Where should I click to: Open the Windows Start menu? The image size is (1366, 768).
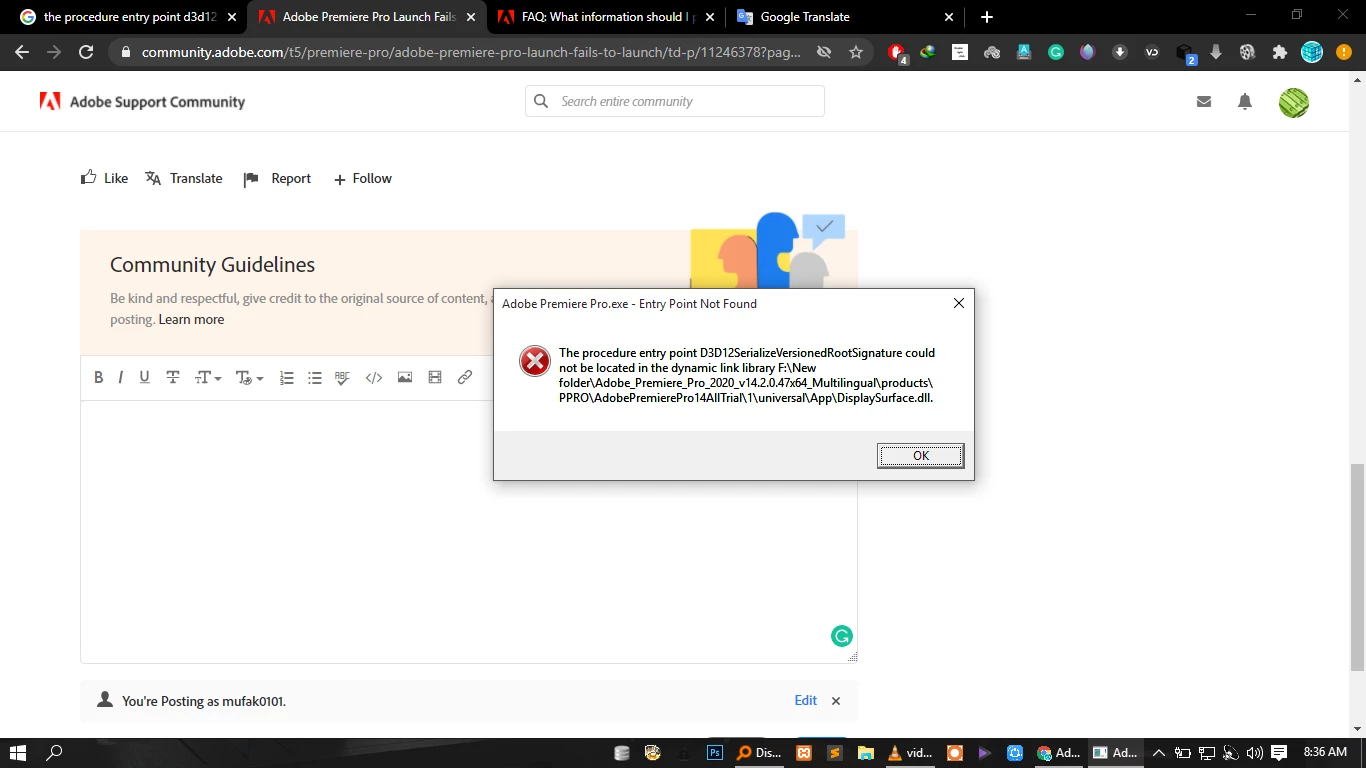[x=18, y=753]
